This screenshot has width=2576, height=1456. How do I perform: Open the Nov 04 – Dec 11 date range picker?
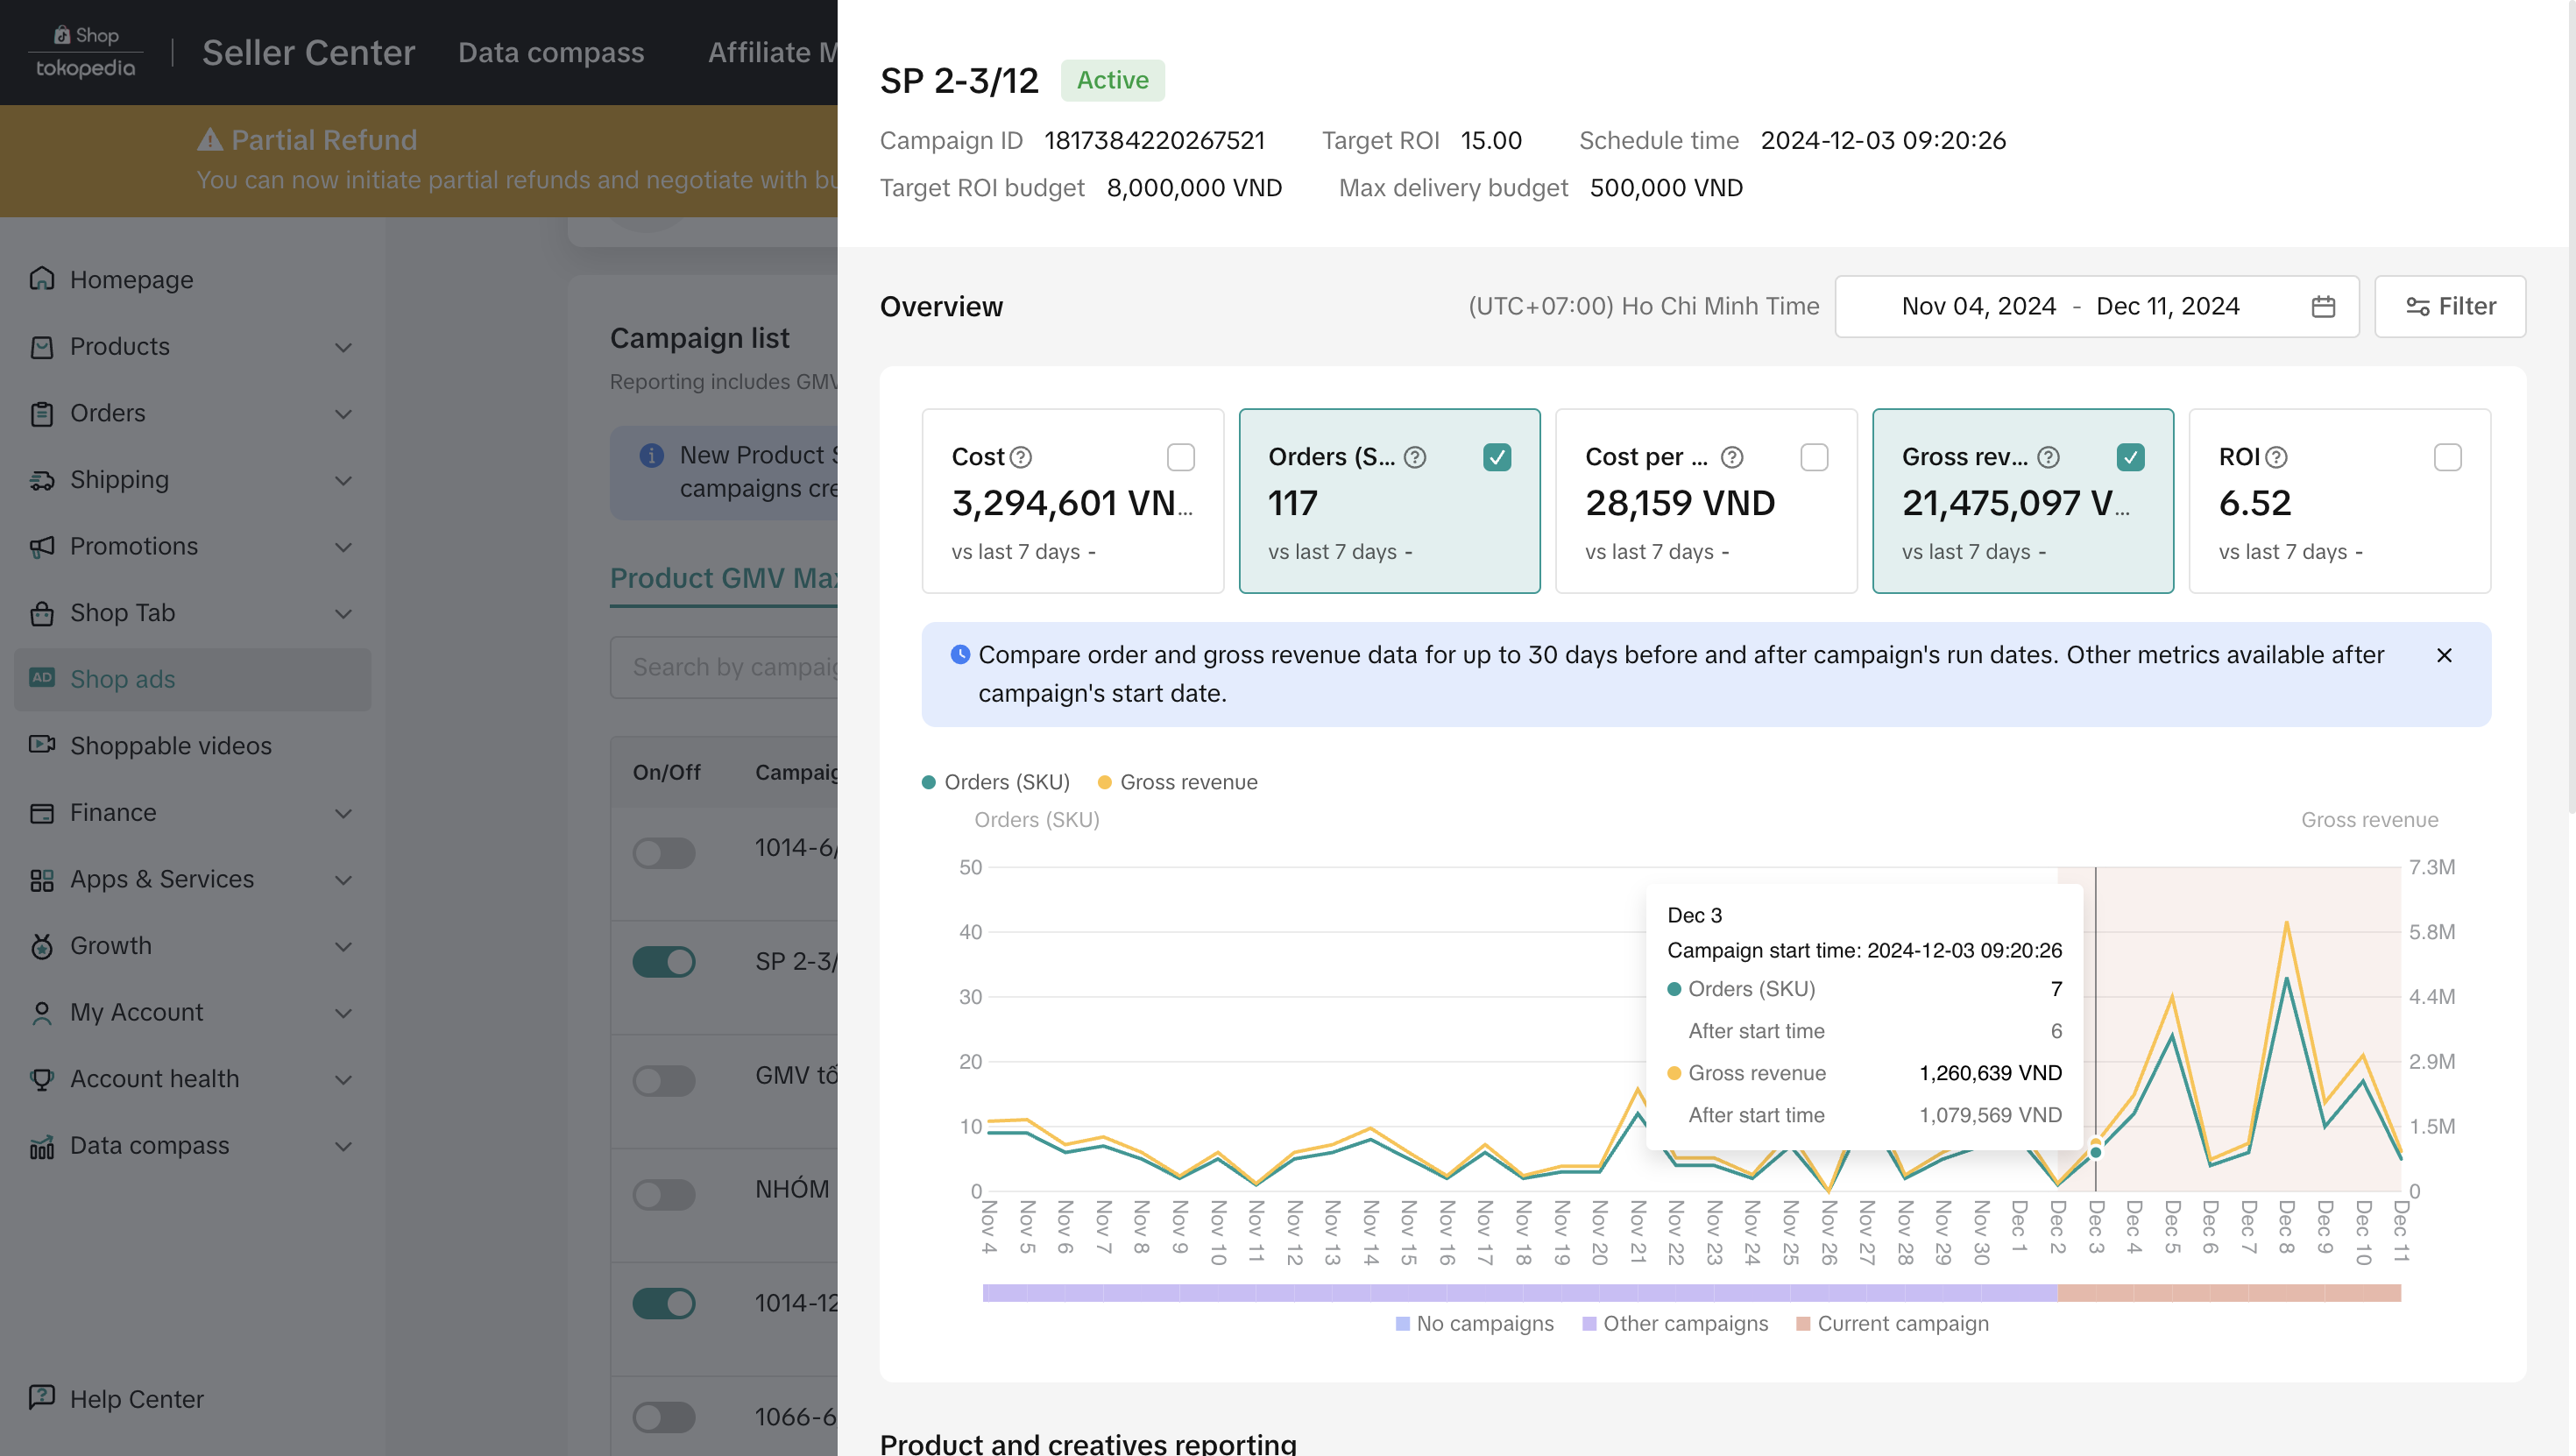click(x=2070, y=306)
